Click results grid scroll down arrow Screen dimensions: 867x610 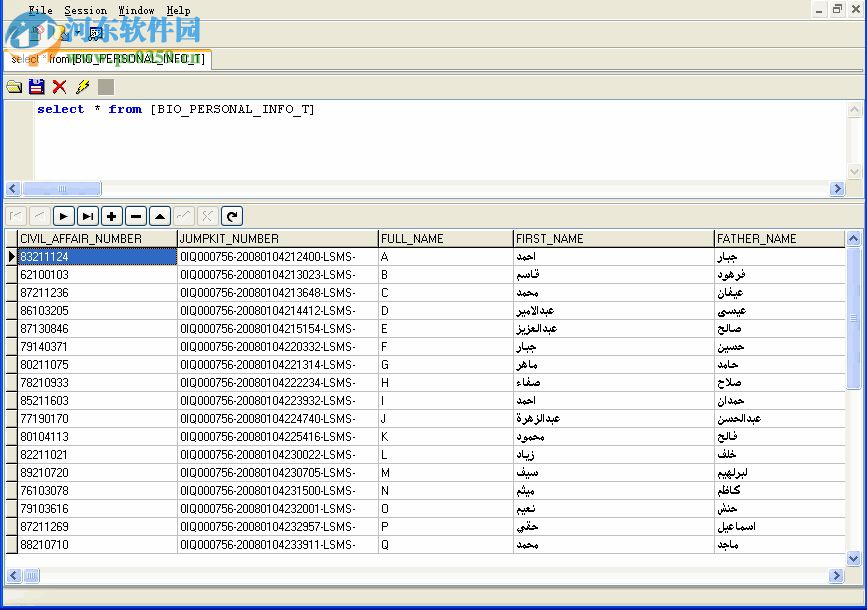[x=853, y=559]
